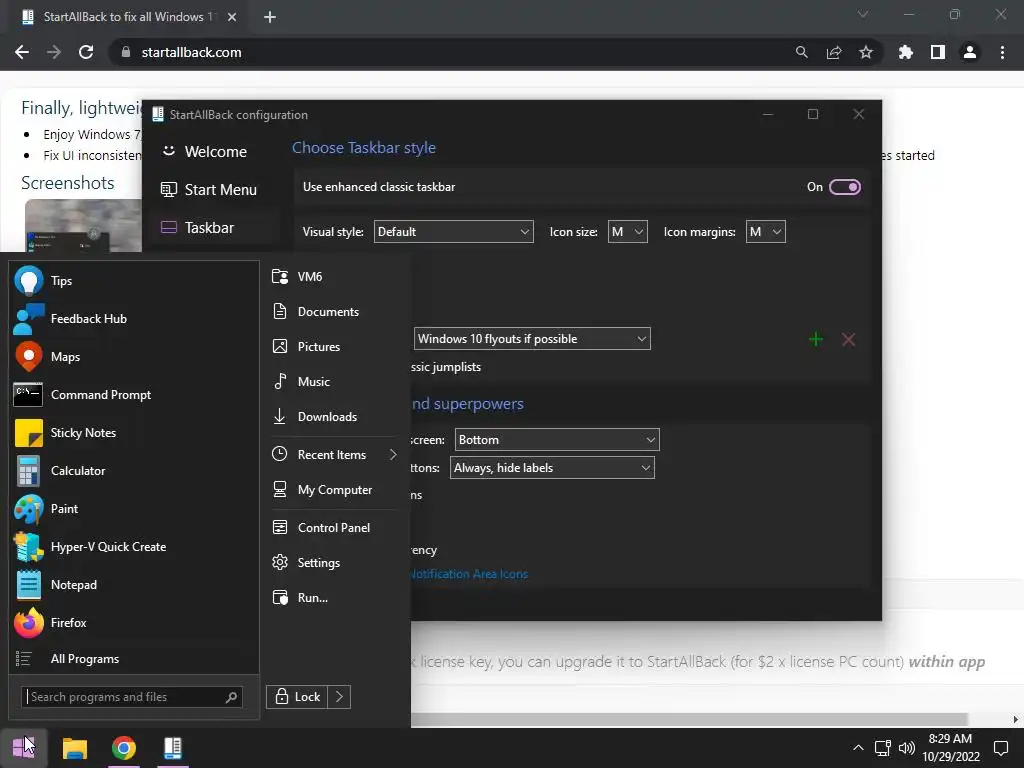Click the Lock button
1024x768 pixels.
coord(297,697)
